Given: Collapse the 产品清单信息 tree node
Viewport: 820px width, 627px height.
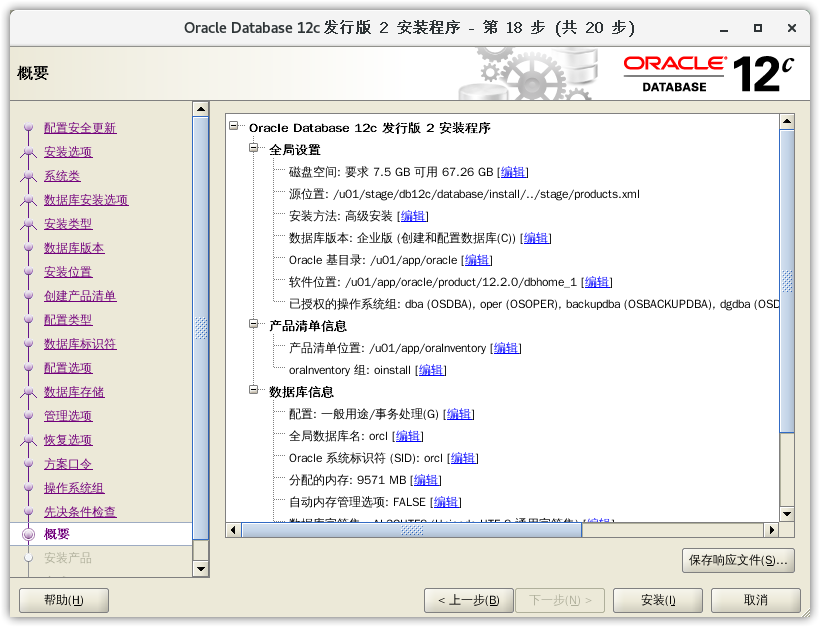Looking at the screenshot, I should (x=254, y=325).
